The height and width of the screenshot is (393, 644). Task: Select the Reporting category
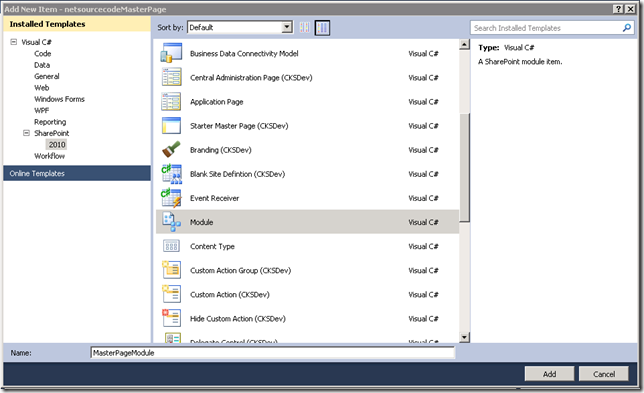[x=50, y=122]
